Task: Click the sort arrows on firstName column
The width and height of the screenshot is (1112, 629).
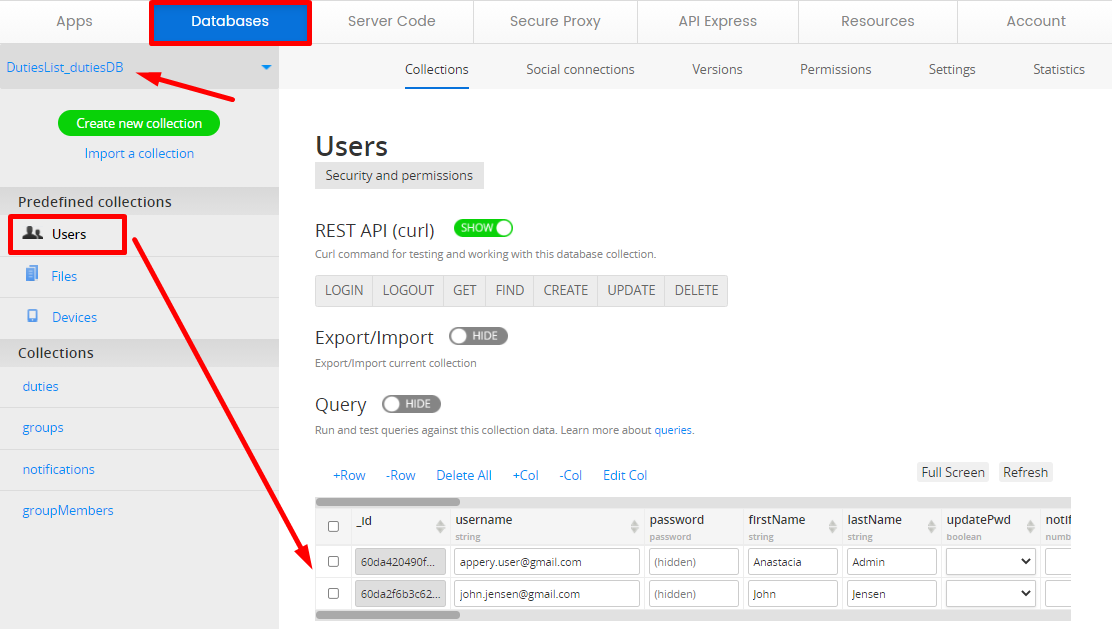Action: click(833, 526)
